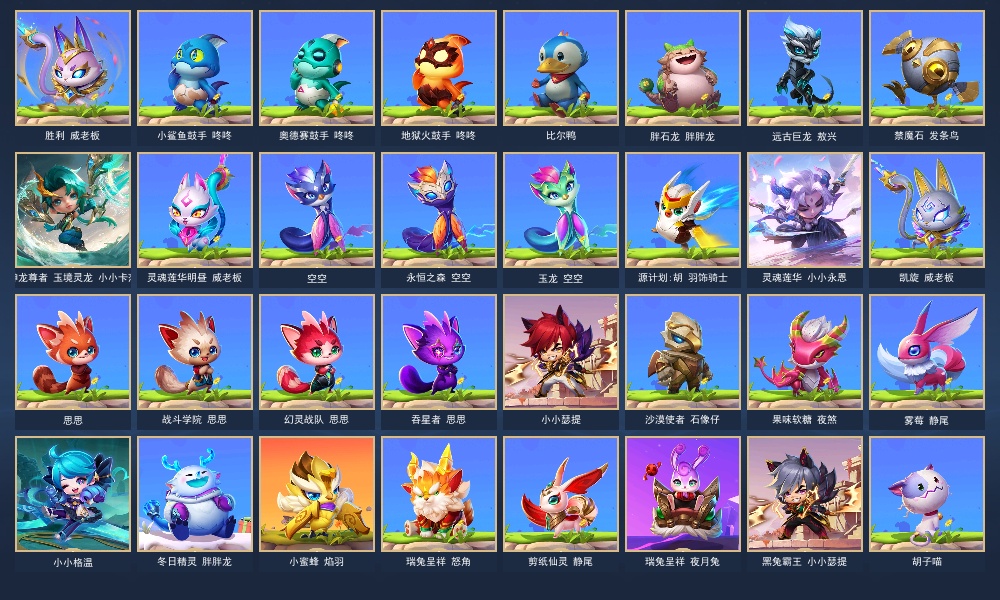
Task: Select the 胡子喵 cat little legend
Action: [x=927, y=494]
